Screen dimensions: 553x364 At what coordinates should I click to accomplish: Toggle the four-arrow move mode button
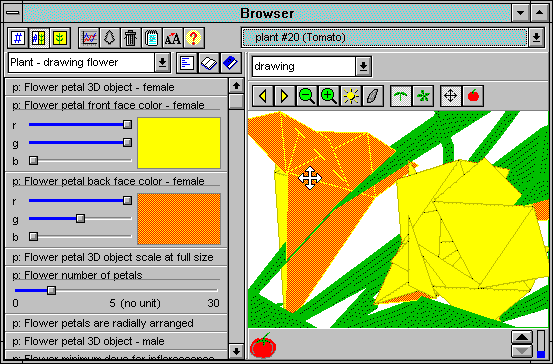coord(451,96)
